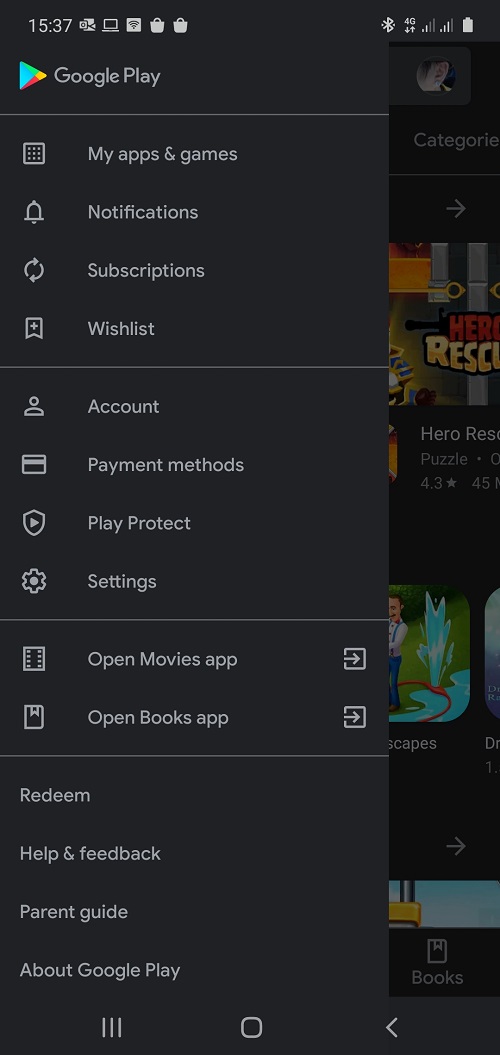Screen dimensions: 500x1055
Task: Tap the clock showing 15:37
Action: point(50,26)
